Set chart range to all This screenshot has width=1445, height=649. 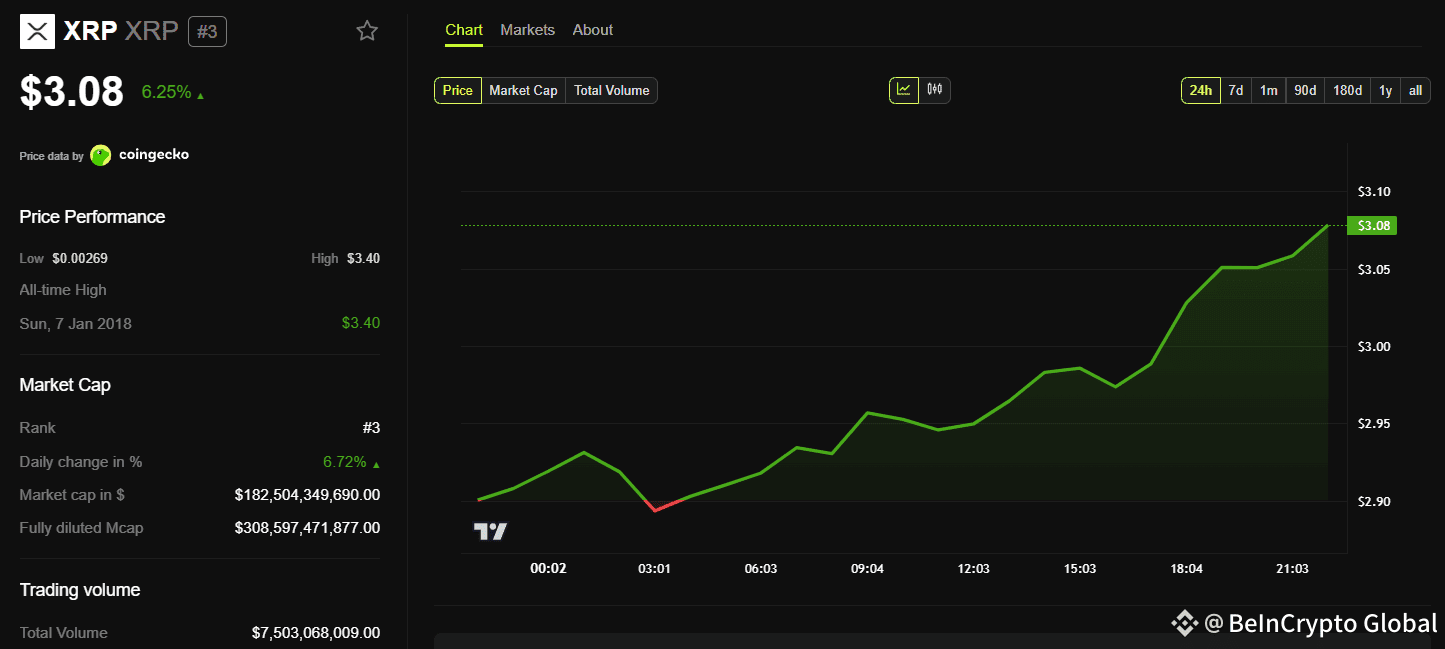coord(1415,90)
